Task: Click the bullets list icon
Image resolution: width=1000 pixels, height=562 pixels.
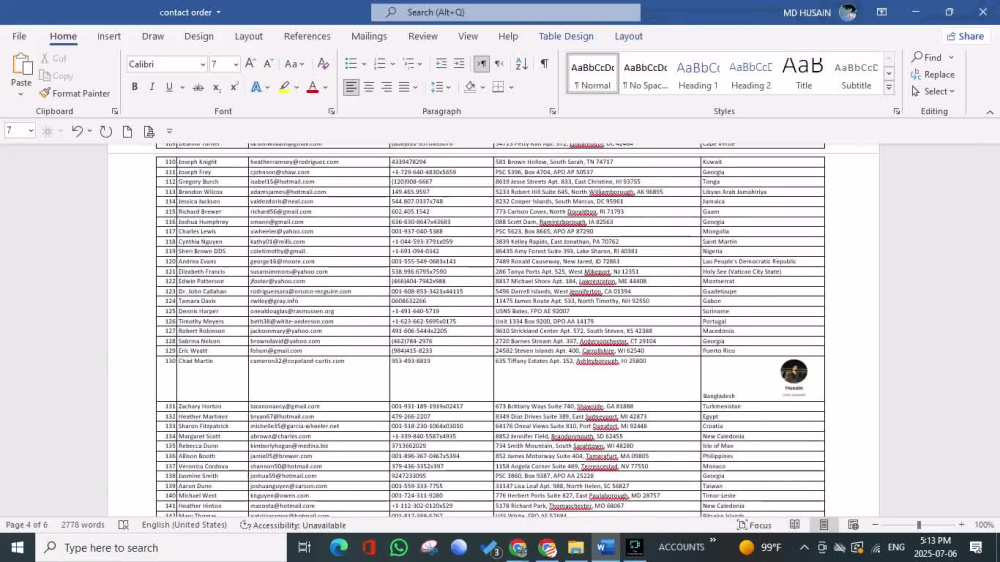Action: point(351,63)
